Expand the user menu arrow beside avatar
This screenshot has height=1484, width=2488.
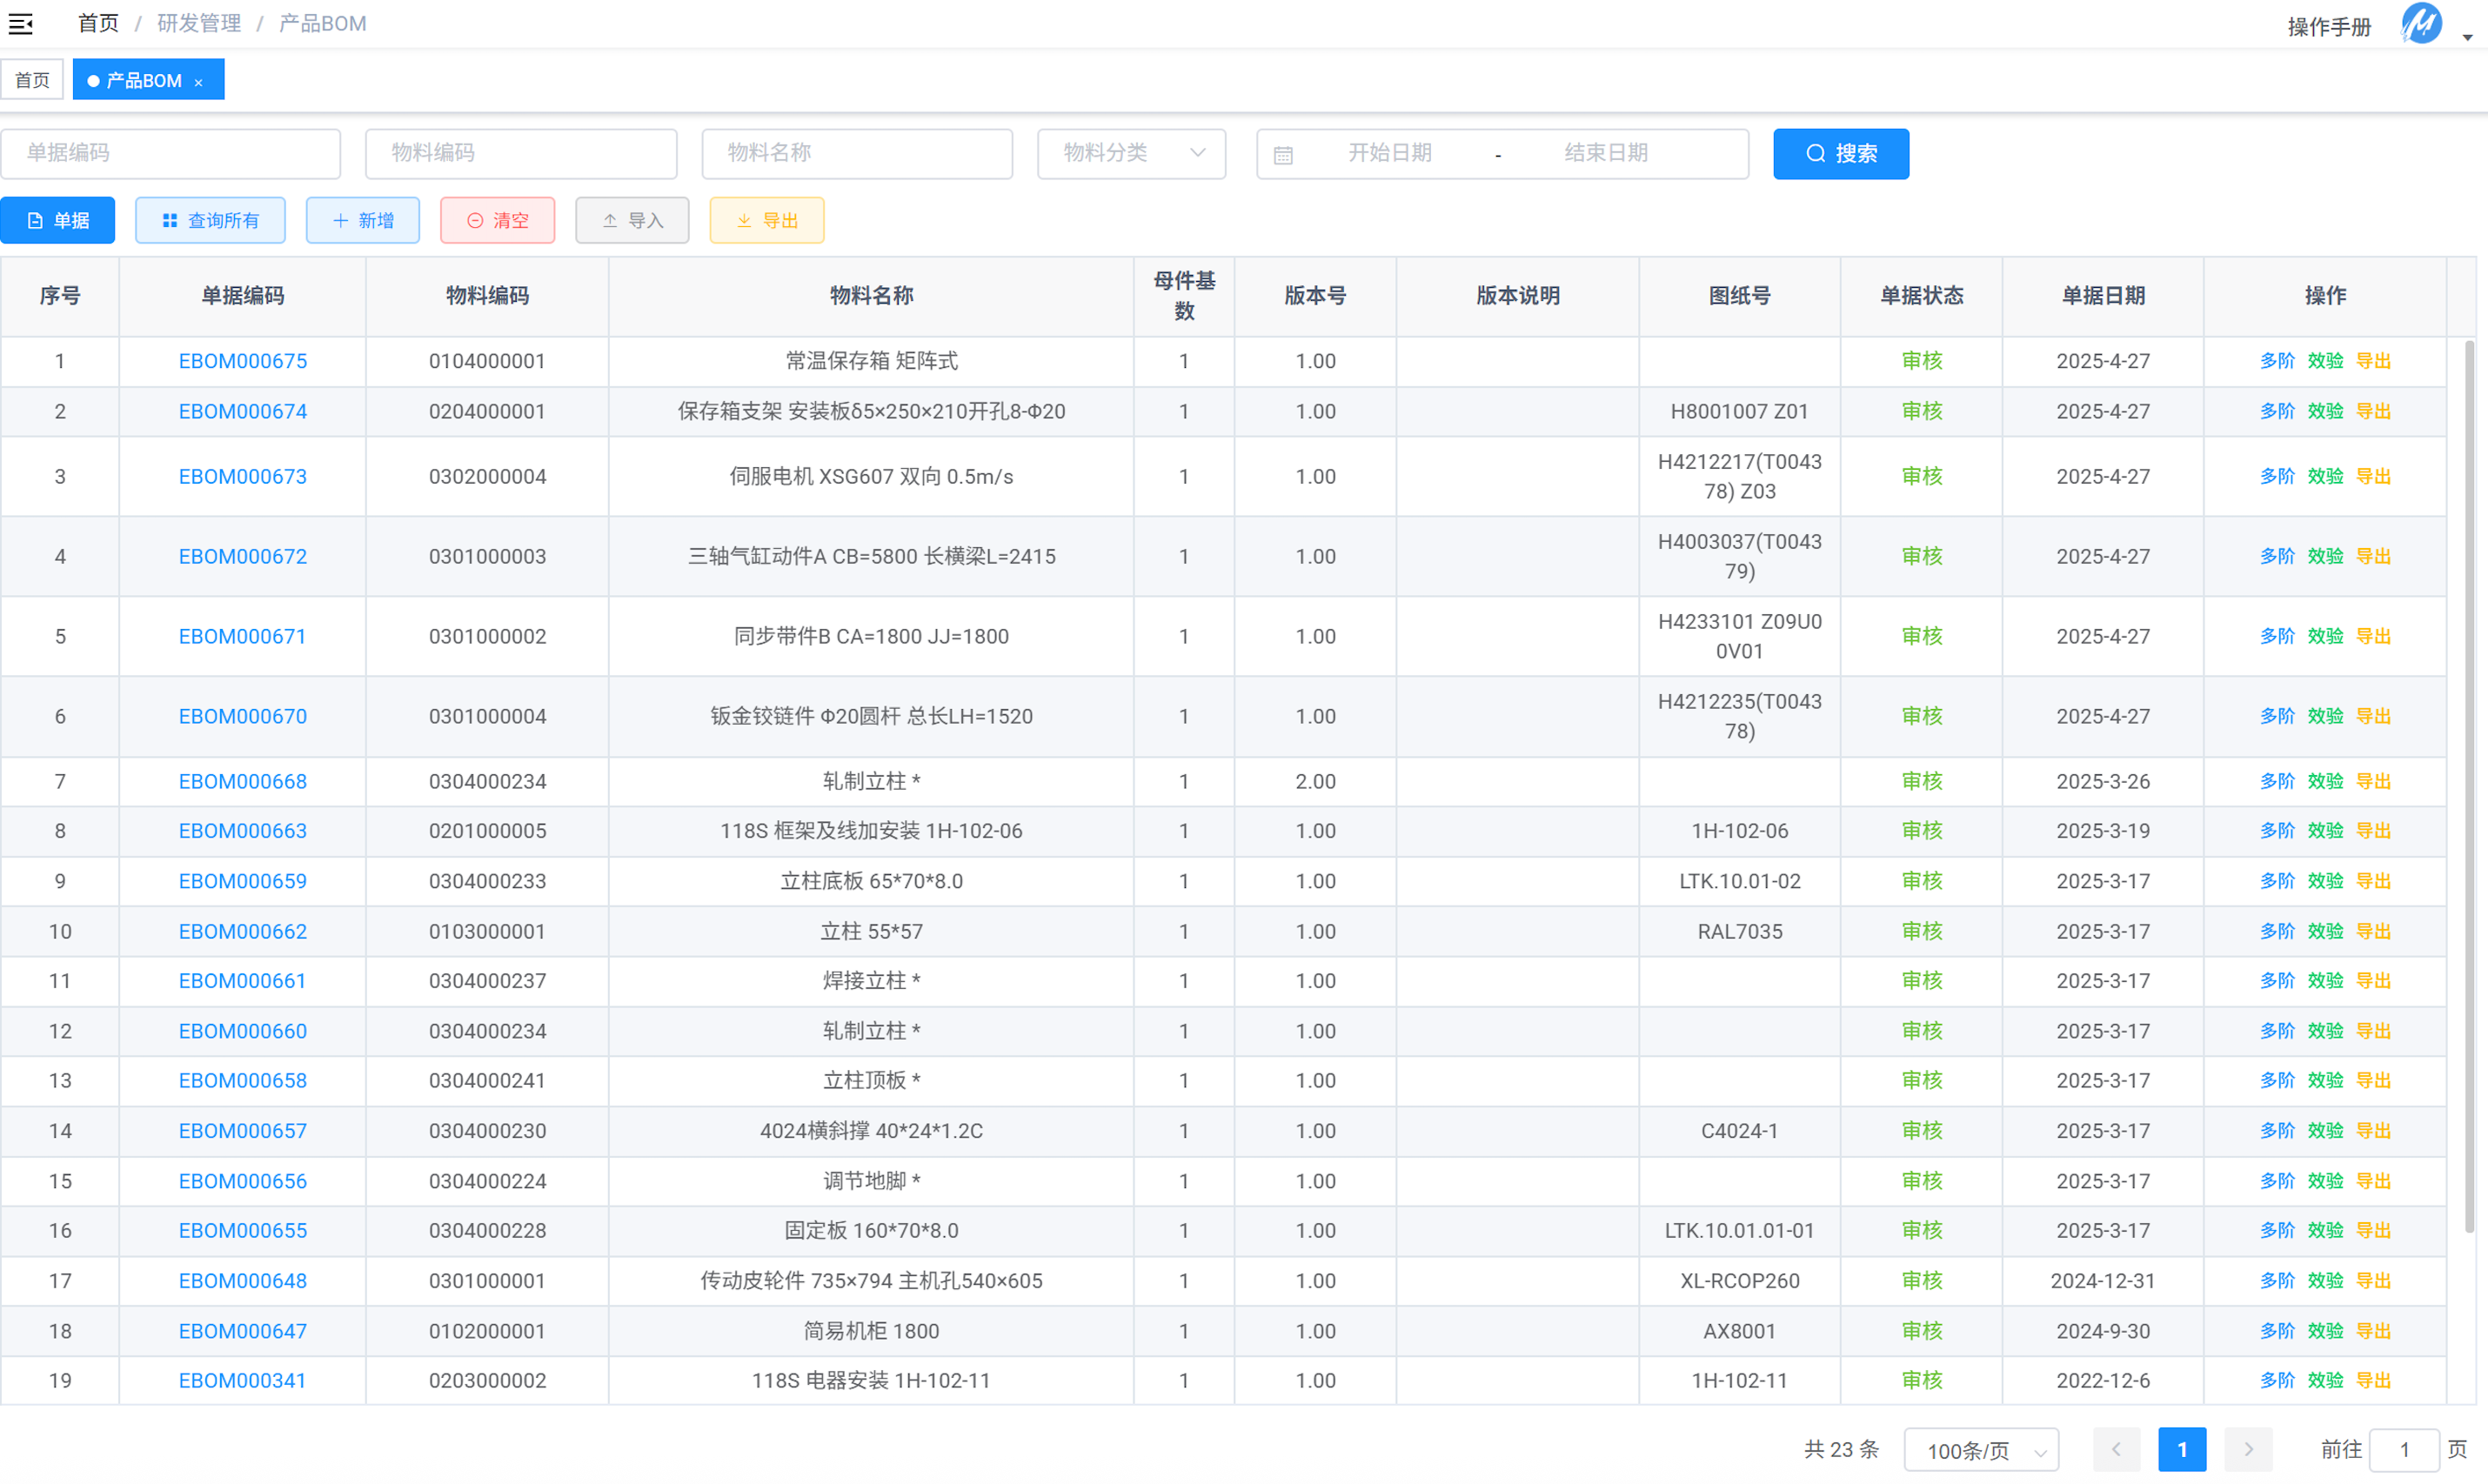click(2467, 37)
